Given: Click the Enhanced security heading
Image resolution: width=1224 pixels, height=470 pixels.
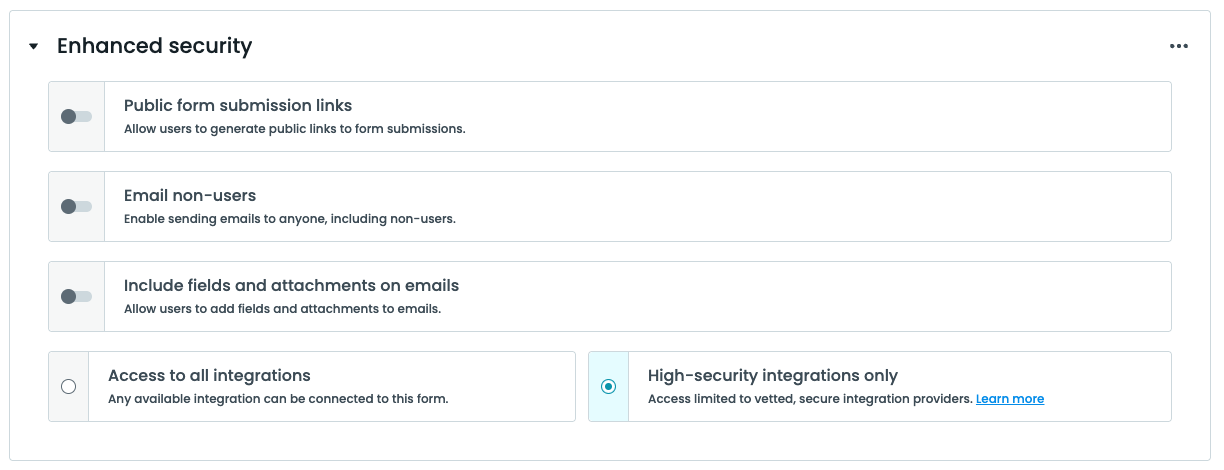Looking at the screenshot, I should pos(154,46).
